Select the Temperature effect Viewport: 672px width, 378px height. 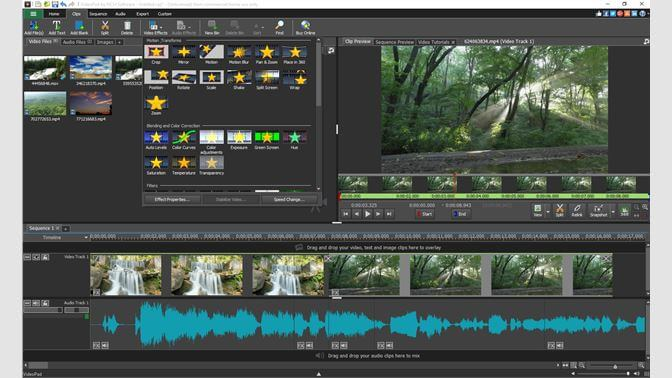coord(184,166)
